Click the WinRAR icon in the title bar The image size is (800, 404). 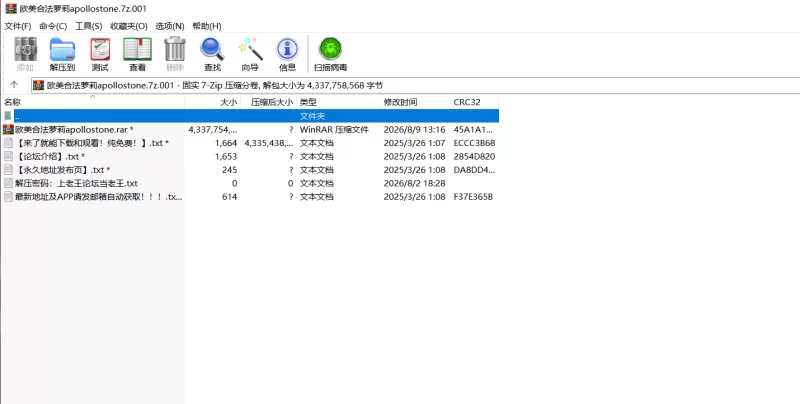coord(11,9)
